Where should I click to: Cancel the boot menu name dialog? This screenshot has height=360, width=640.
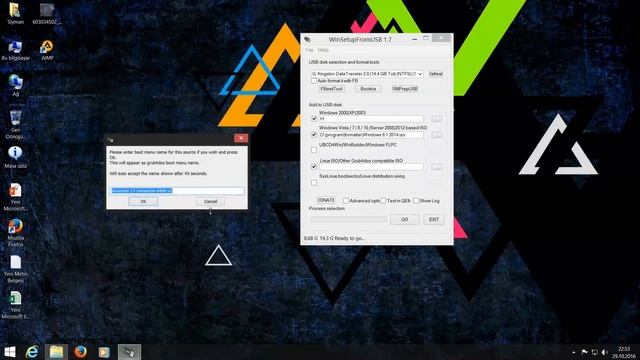(211, 201)
